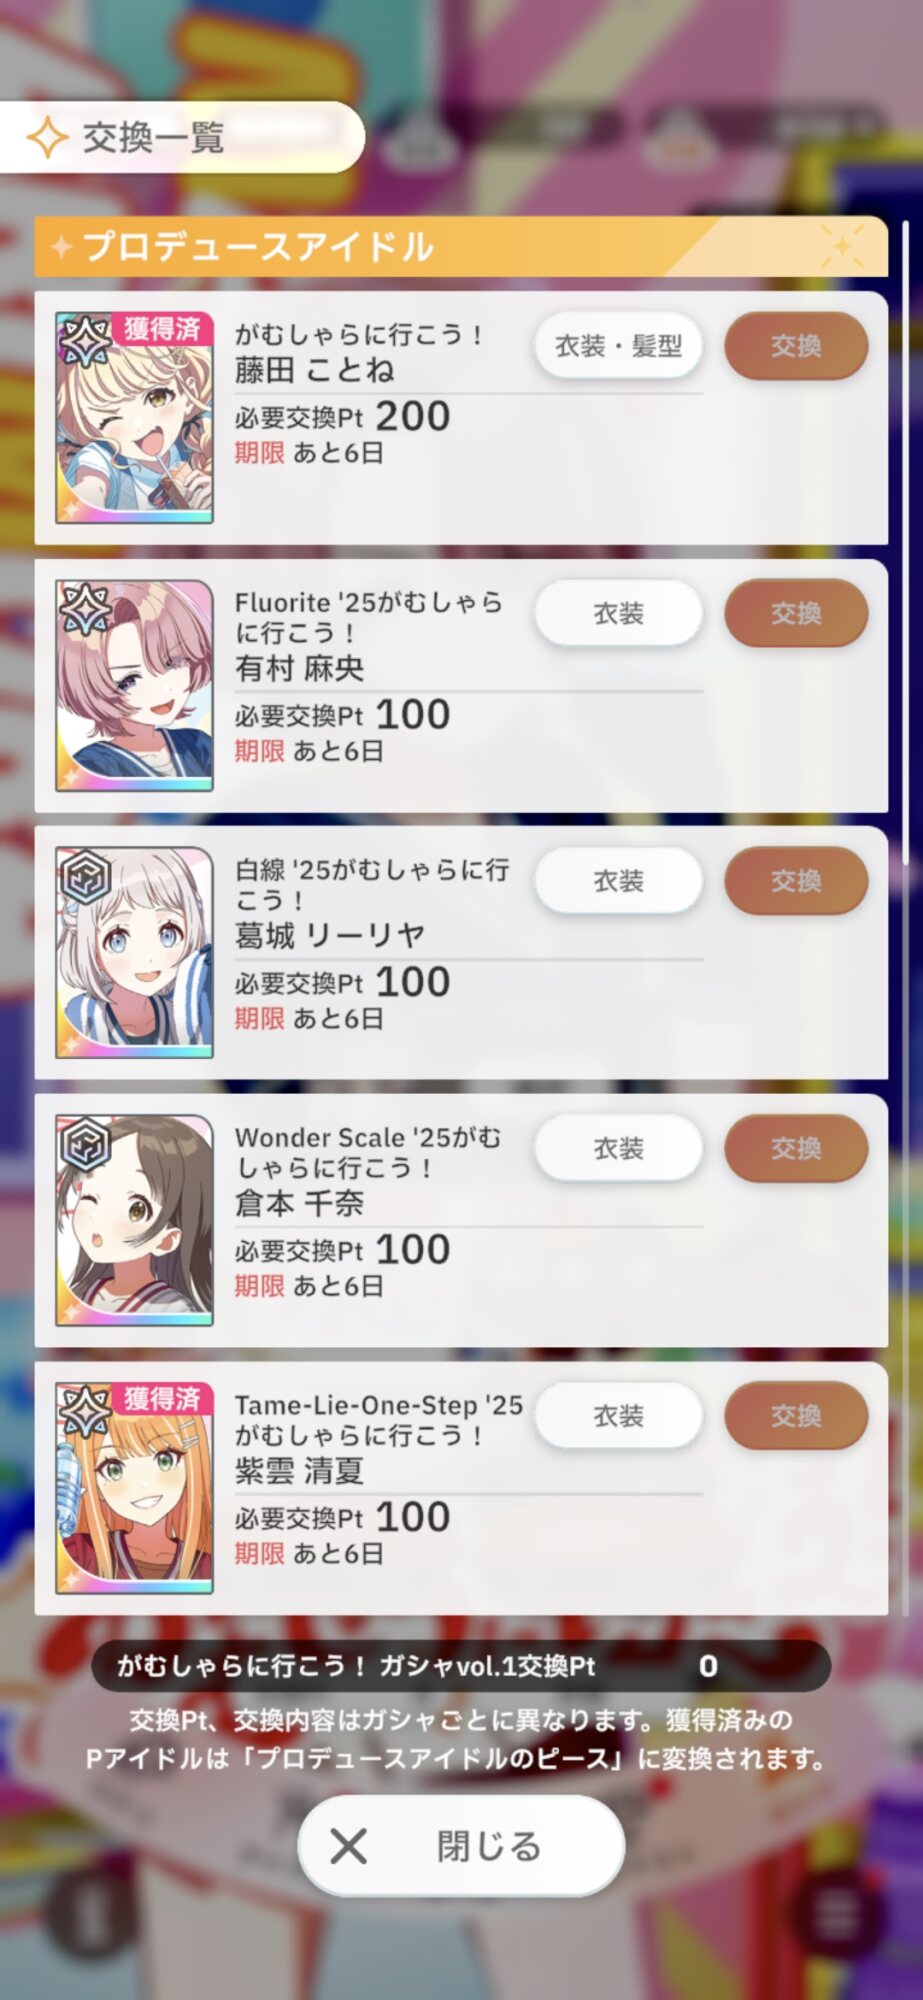Click 交換 for Fluorite 有村 麻央 card
The height and width of the screenshot is (2000, 923).
point(796,613)
